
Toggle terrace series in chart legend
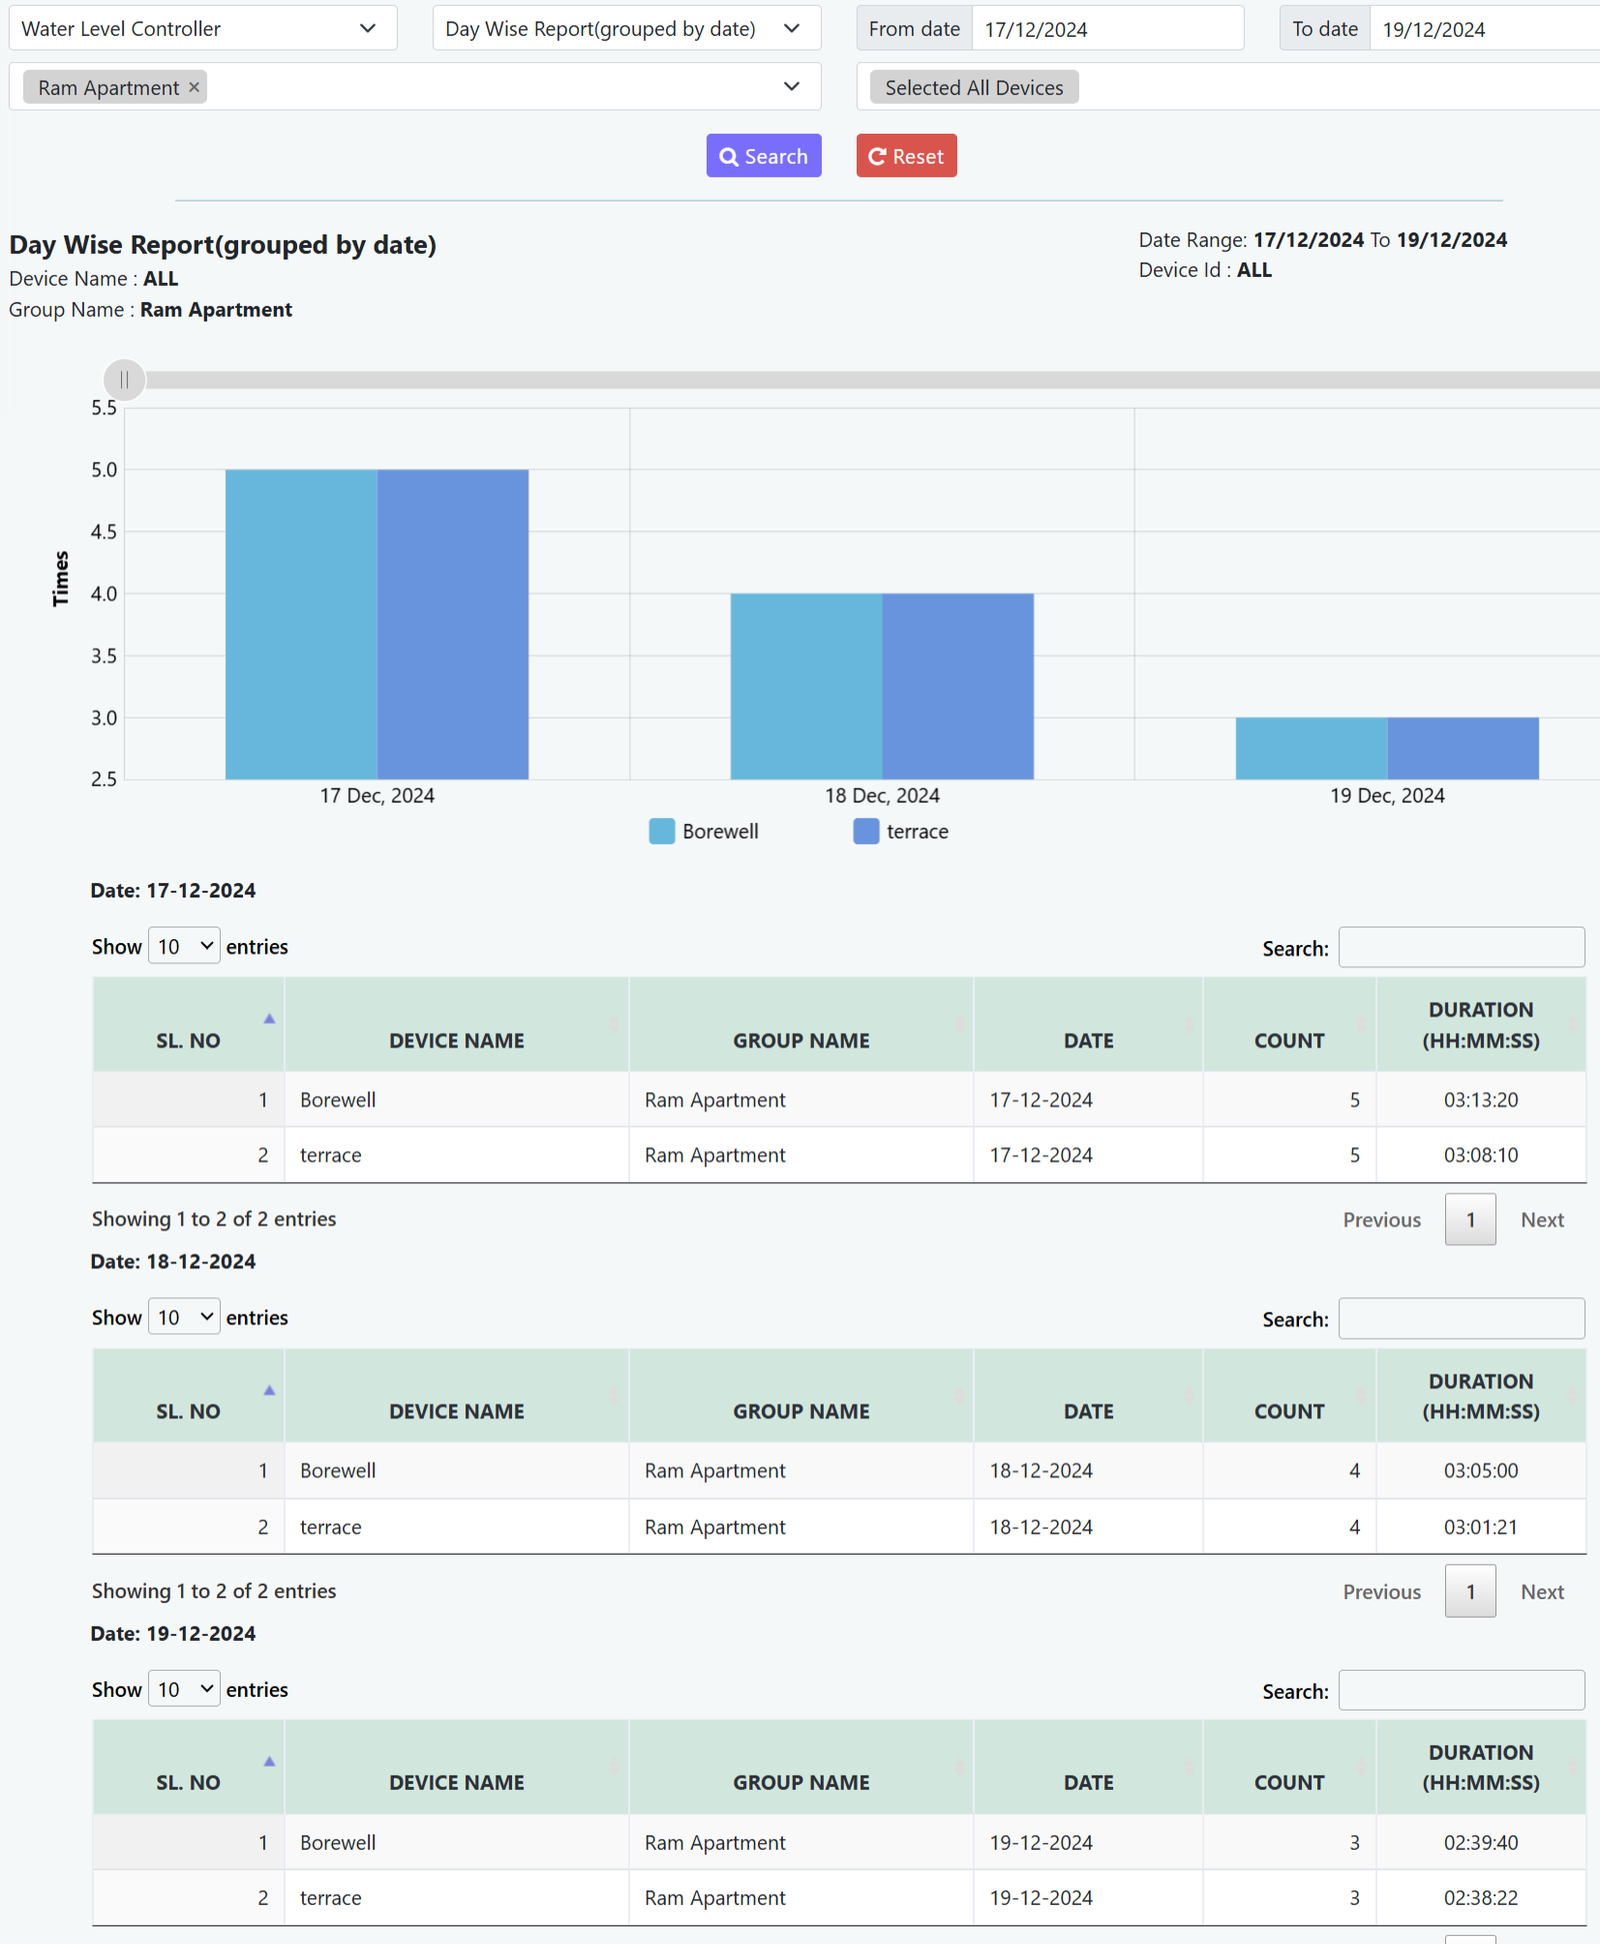point(901,831)
